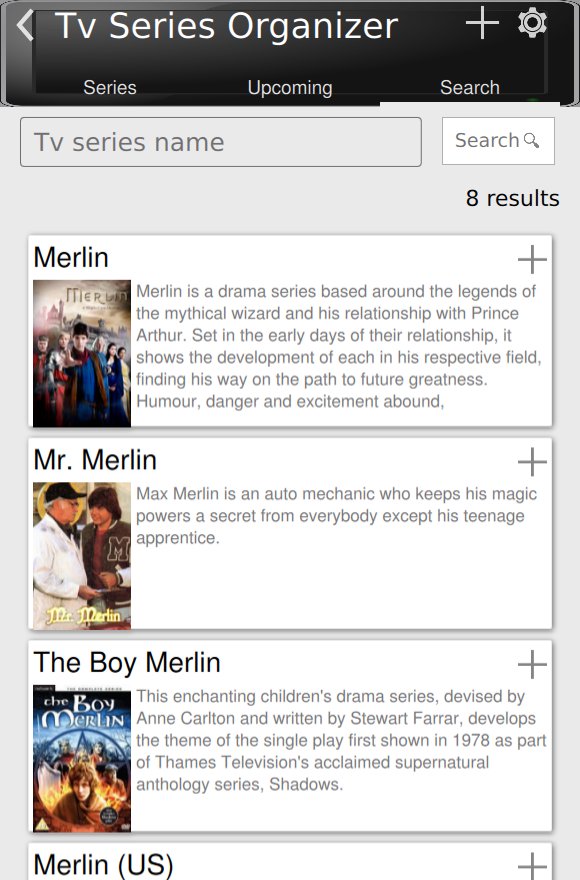This screenshot has width=580, height=880.
Task: Click the Merlin title text
Action: [71, 258]
